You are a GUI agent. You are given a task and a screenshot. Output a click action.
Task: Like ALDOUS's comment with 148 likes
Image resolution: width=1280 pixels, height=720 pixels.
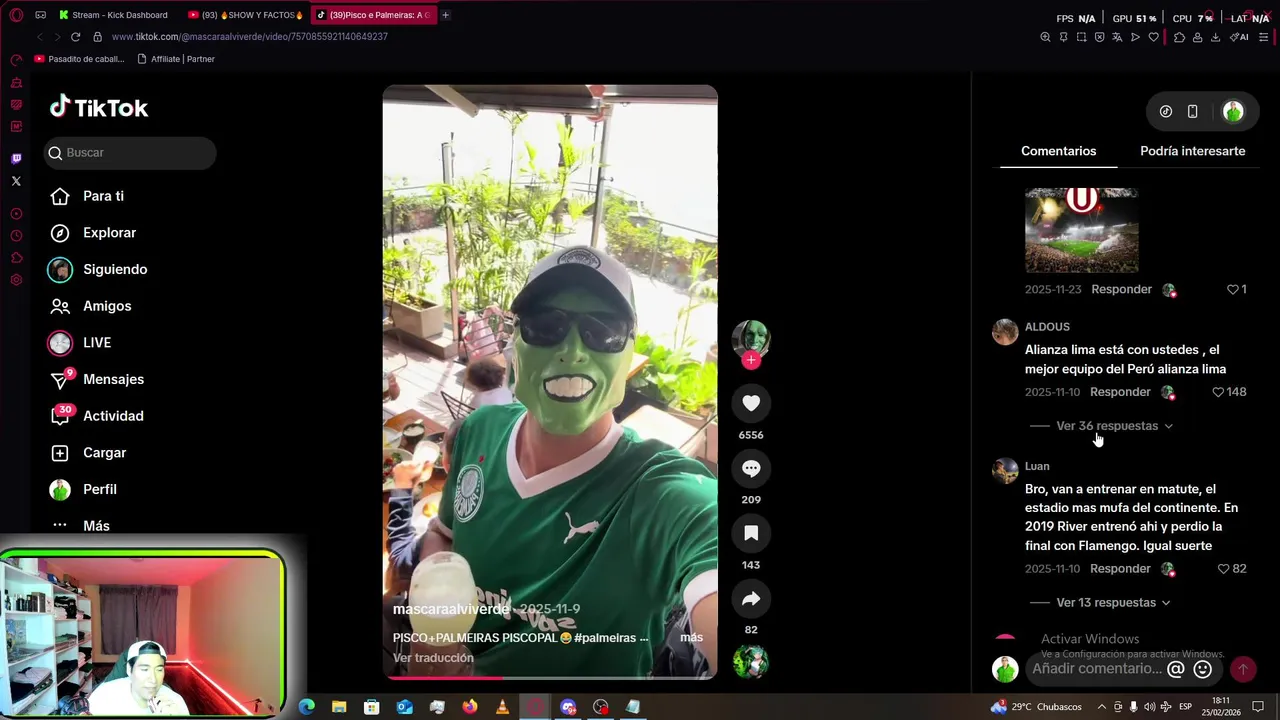click(x=1218, y=392)
